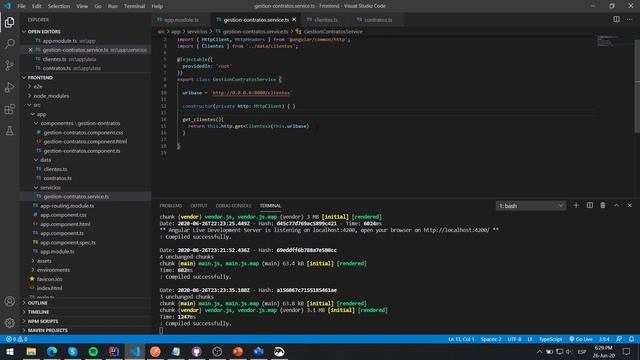Open the Terminal menu
Screen dimensions: 640x360
pos(134,6)
